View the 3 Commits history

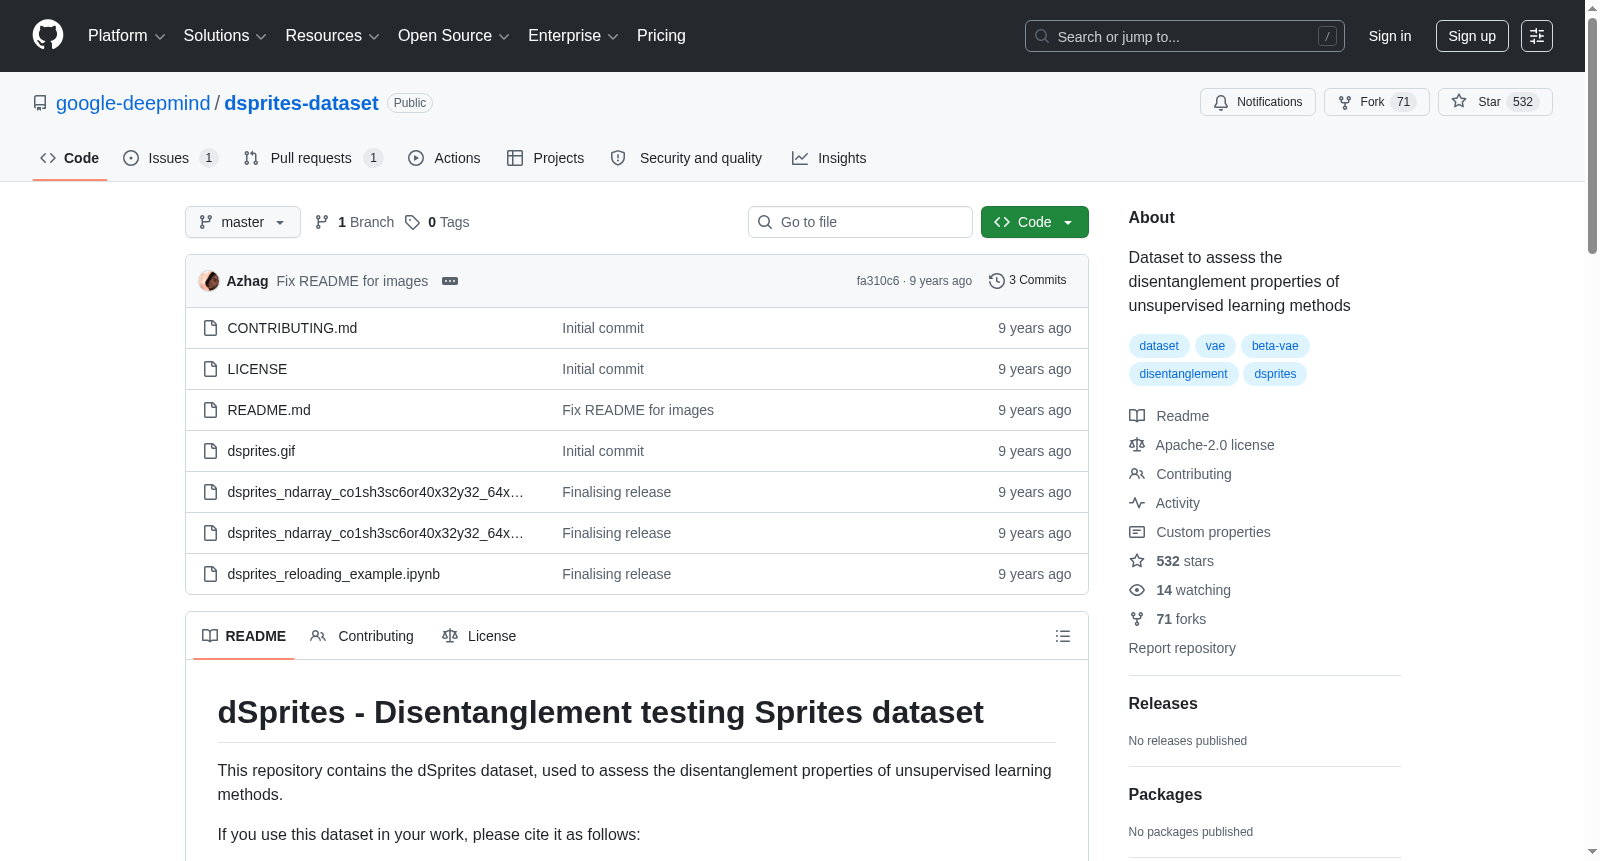1027,281
